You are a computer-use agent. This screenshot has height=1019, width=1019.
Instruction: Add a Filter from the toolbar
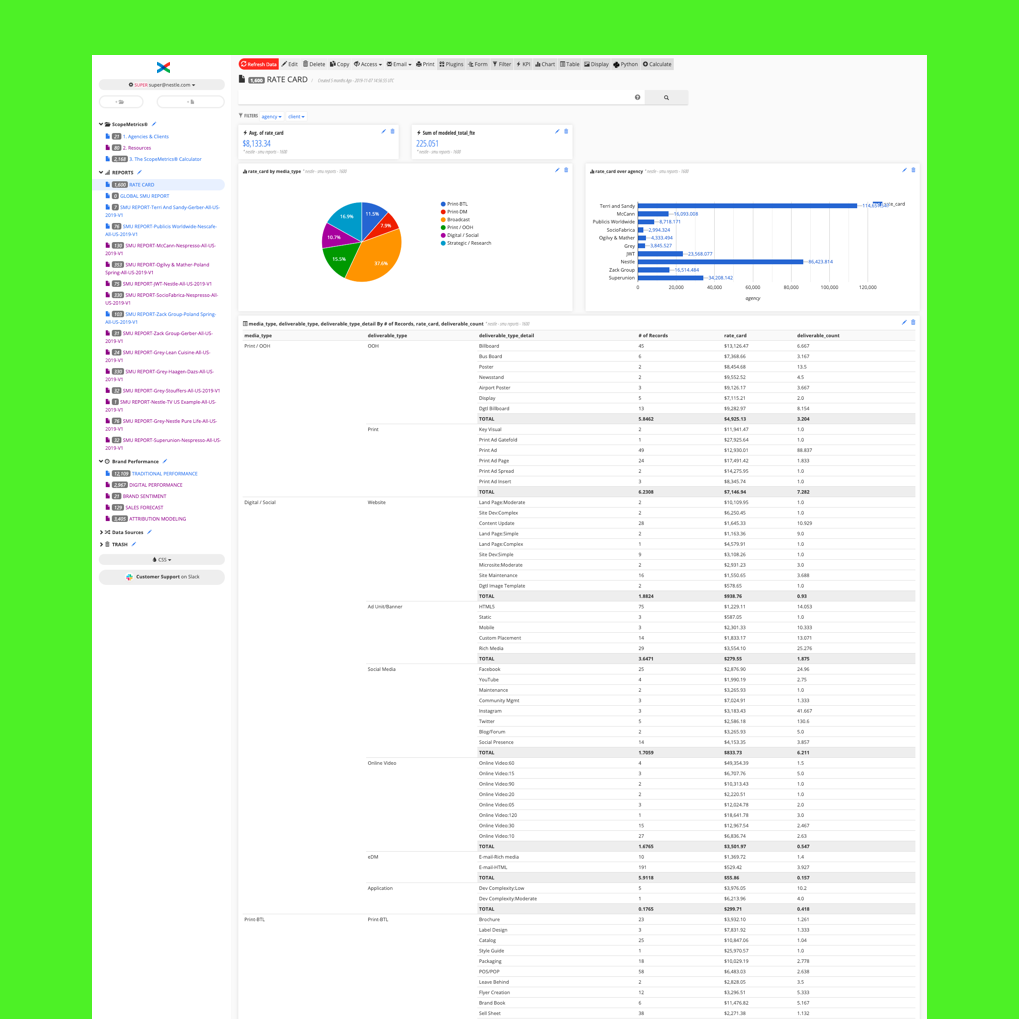tap(502, 64)
